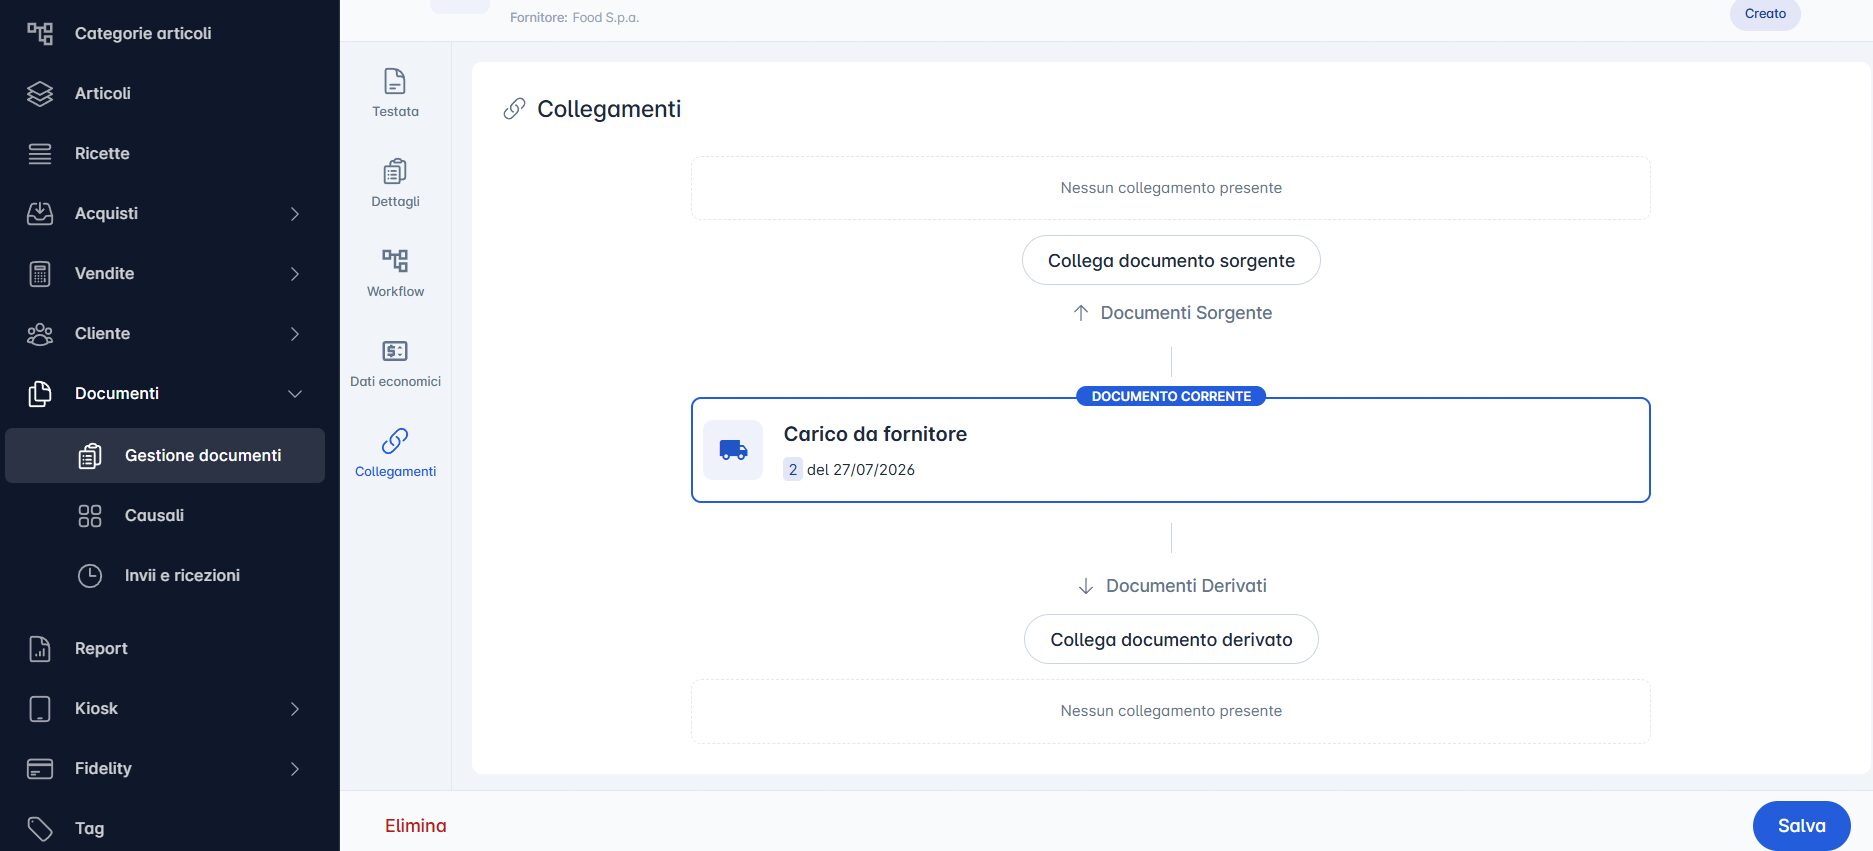The image size is (1873, 851).
Task: Open the Articoli menu item
Action: click(103, 93)
